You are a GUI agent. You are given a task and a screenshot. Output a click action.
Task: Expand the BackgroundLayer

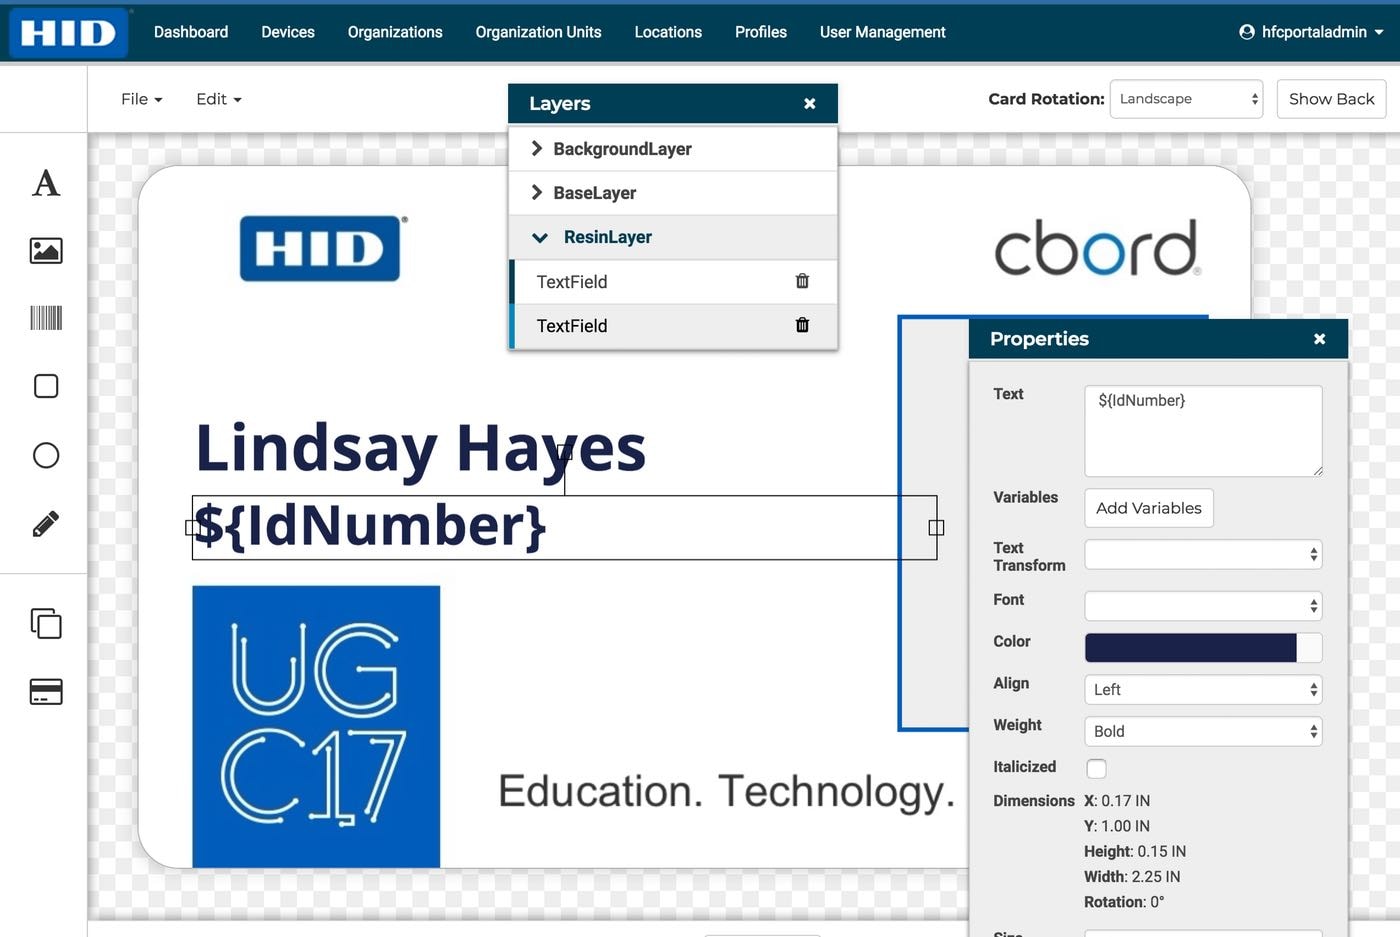(x=537, y=148)
